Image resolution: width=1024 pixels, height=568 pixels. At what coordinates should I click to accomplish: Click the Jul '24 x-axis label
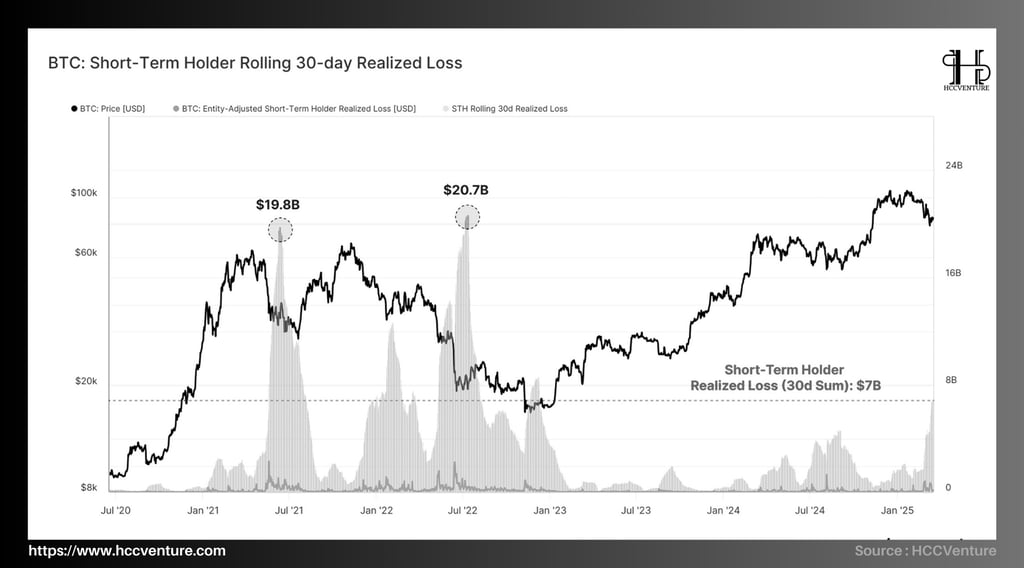click(x=810, y=511)
